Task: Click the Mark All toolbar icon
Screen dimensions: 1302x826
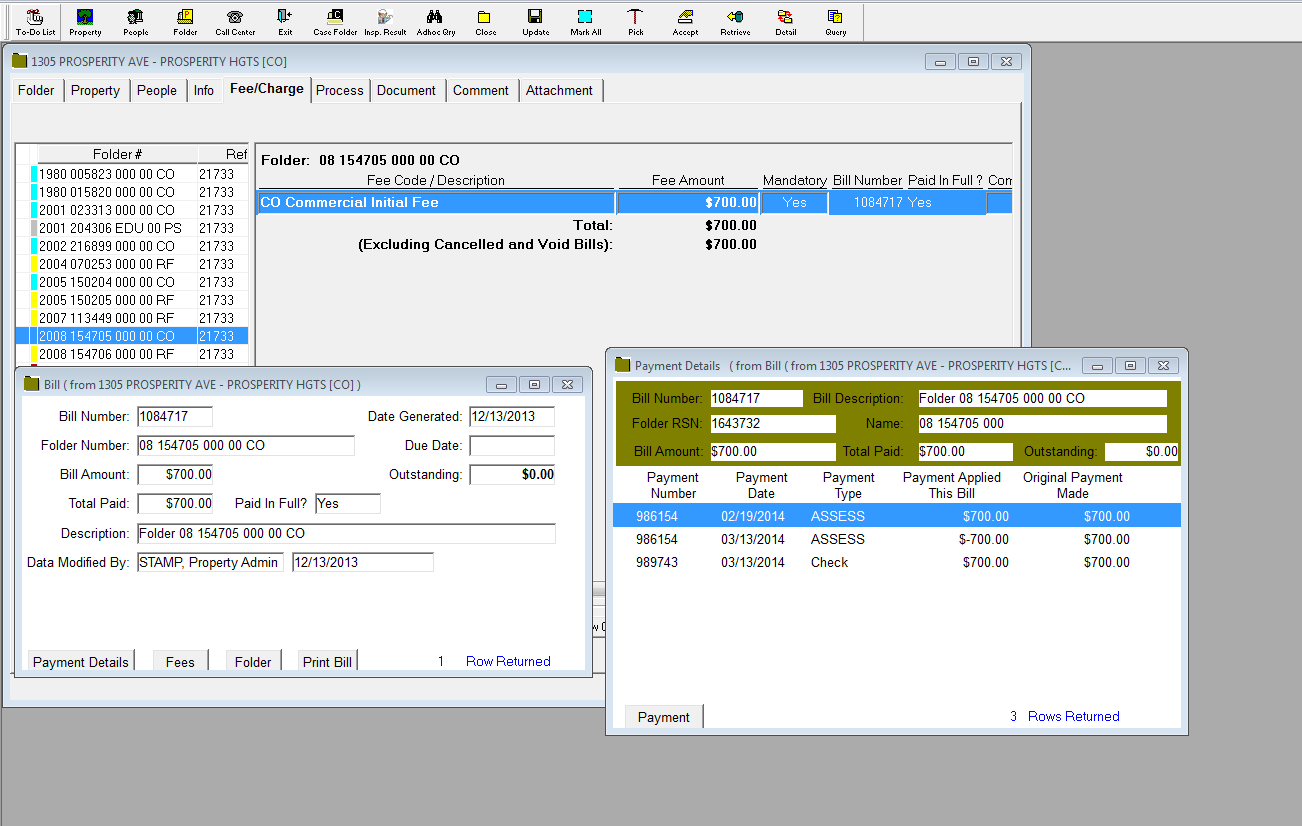Action: click(585, 21)
